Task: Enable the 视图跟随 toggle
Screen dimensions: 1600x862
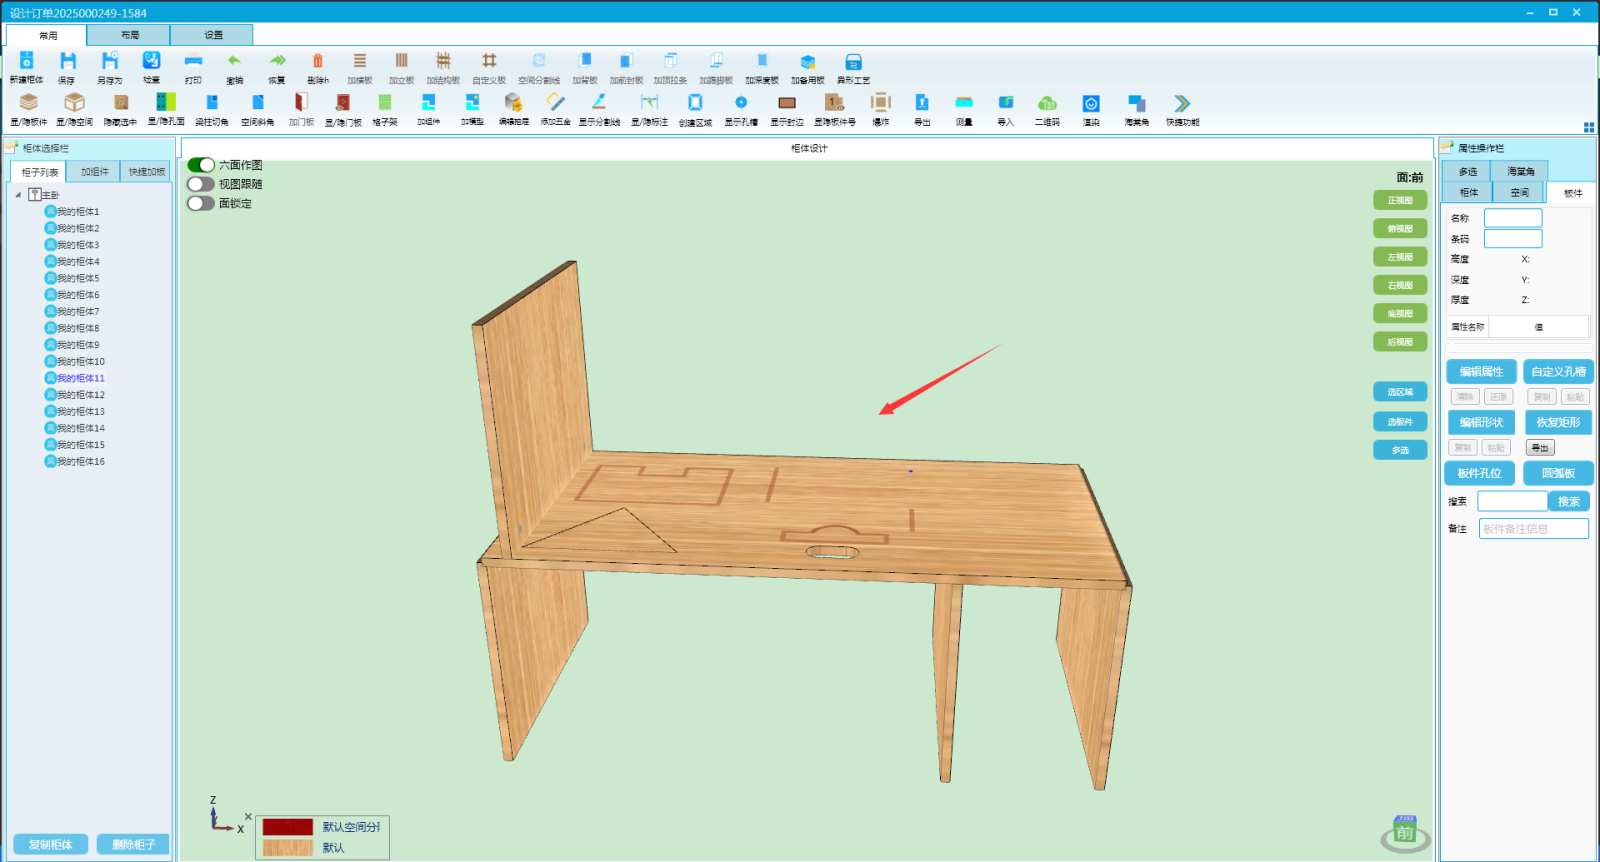Action: (x=201, y=184)
